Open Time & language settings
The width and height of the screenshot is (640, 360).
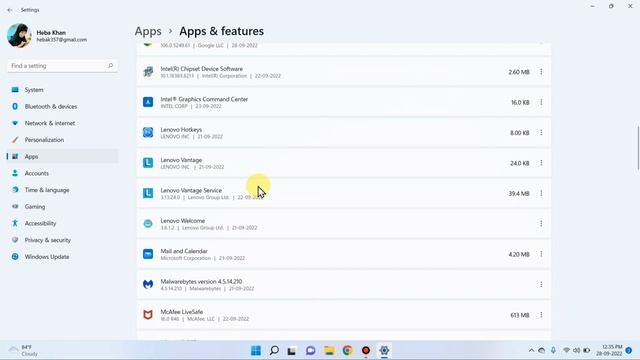(x=62, y=190)
